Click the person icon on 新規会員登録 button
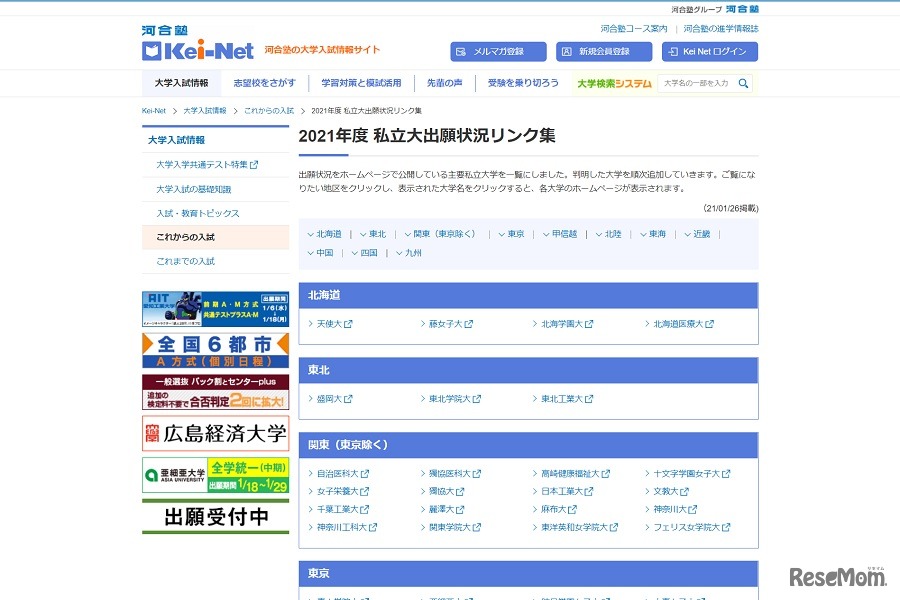Image resolution: width=900 pixels, height=600 pixels. coord(566,50)
